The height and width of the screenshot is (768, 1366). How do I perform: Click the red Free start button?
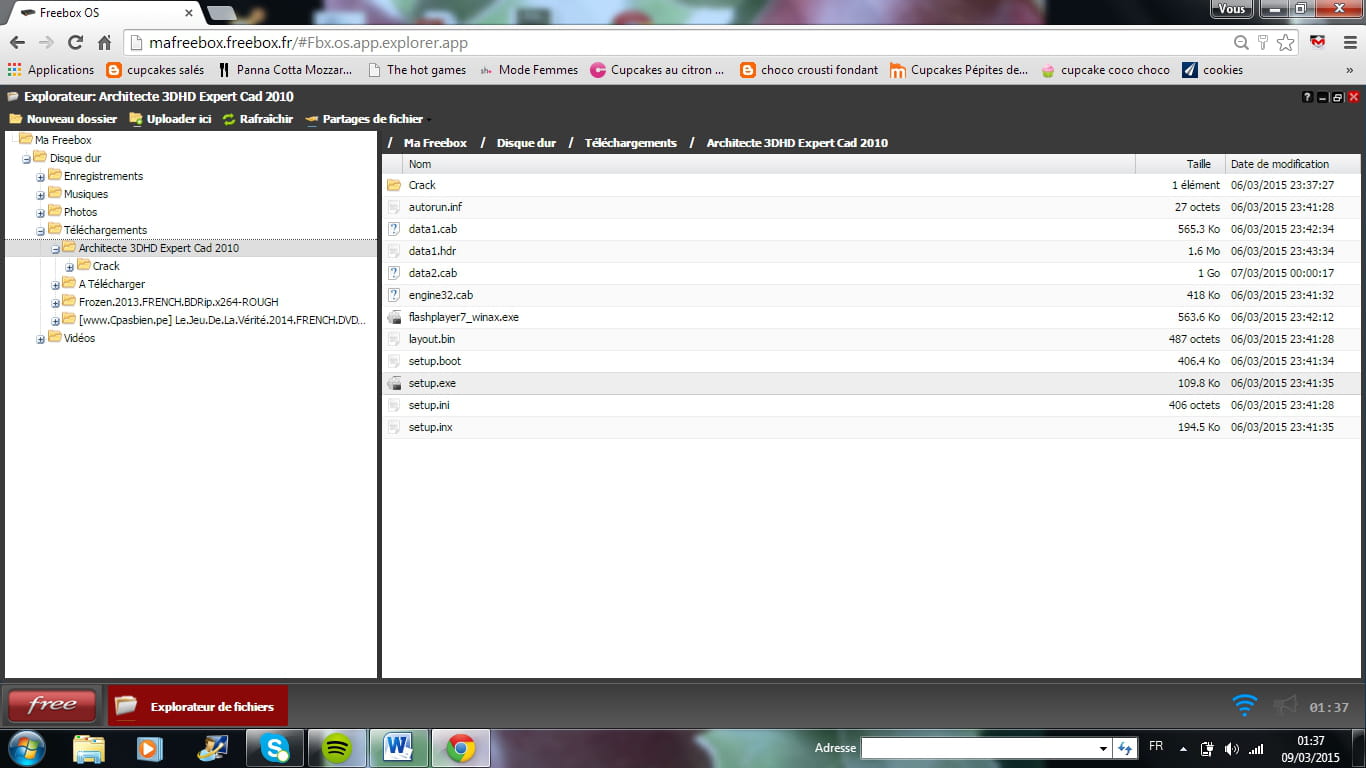(x=52, y=705)
